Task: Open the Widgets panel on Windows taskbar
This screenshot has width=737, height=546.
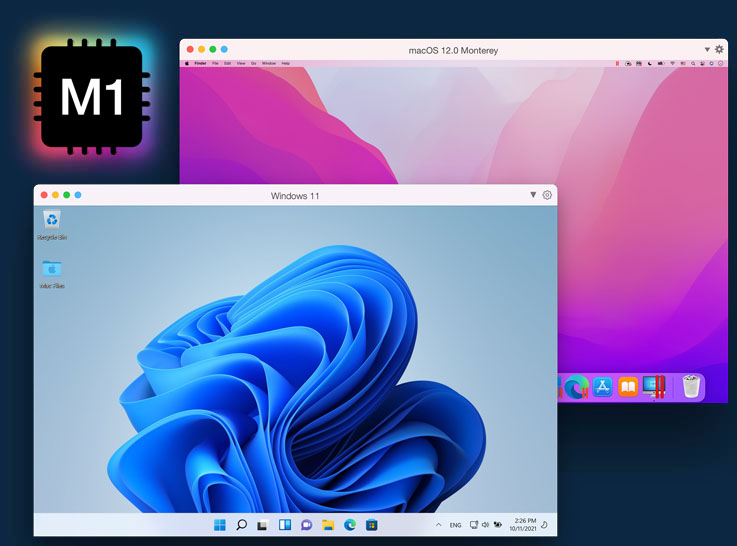Action: (x=284, y=525)
